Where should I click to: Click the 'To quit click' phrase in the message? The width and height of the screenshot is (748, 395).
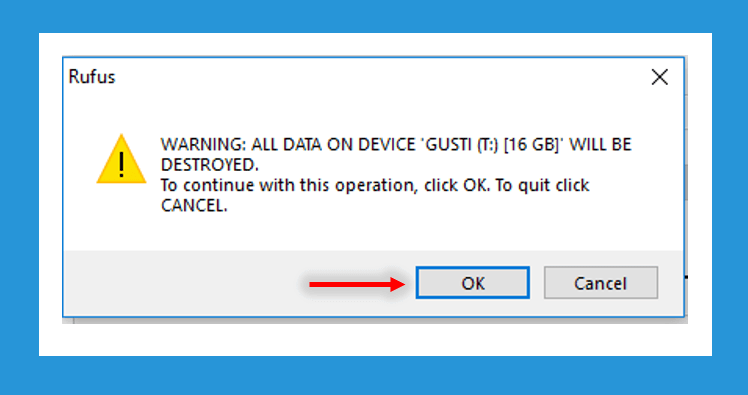click(542, 185)
